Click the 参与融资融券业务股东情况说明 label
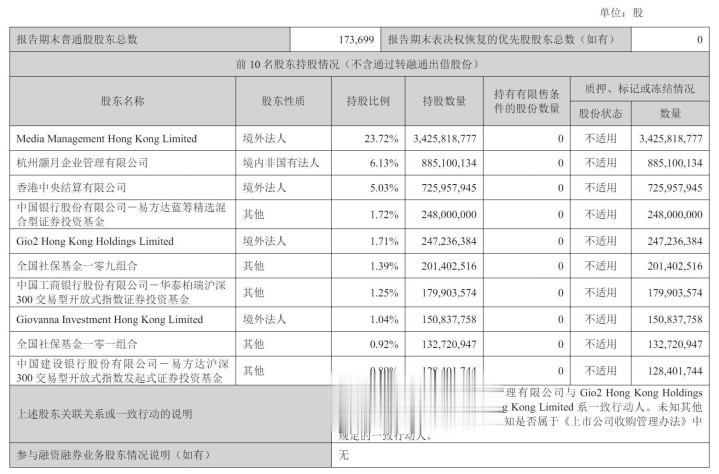719x474 pixels. [x=113, y=455]
